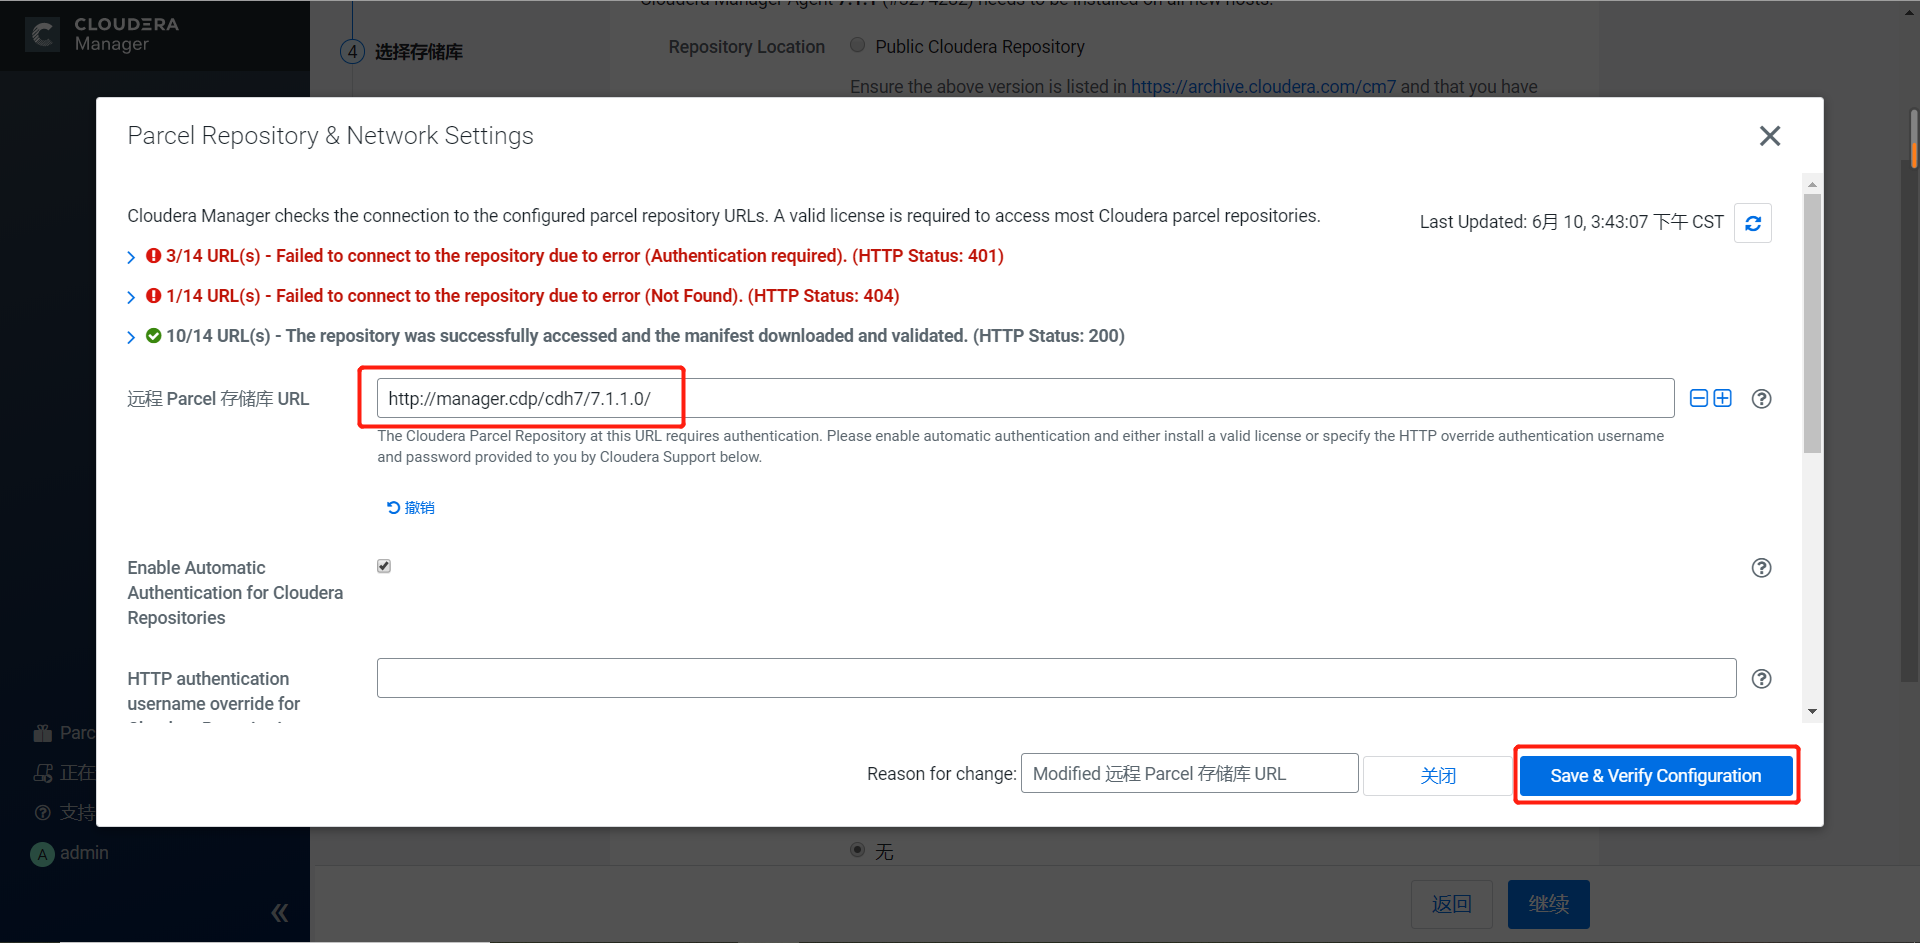Click Save & Verify Configuration
Viewport: 1920px width, 943px height.
1656,775
